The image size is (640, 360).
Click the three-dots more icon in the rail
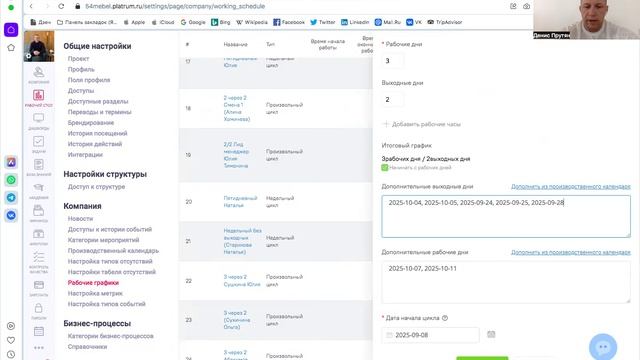(39, 348)
